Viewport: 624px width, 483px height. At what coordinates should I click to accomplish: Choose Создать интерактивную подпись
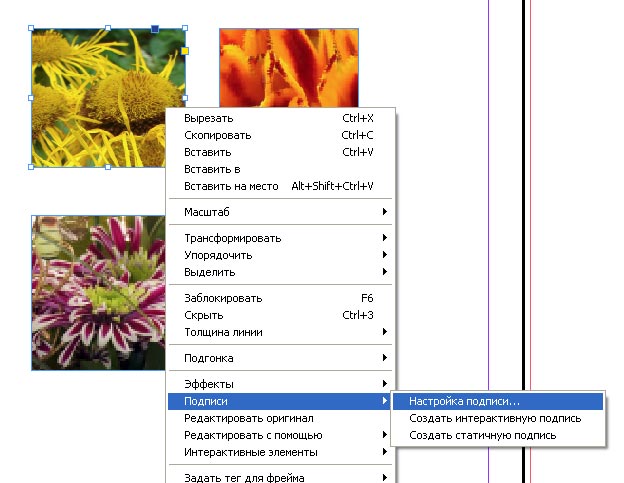498,418
